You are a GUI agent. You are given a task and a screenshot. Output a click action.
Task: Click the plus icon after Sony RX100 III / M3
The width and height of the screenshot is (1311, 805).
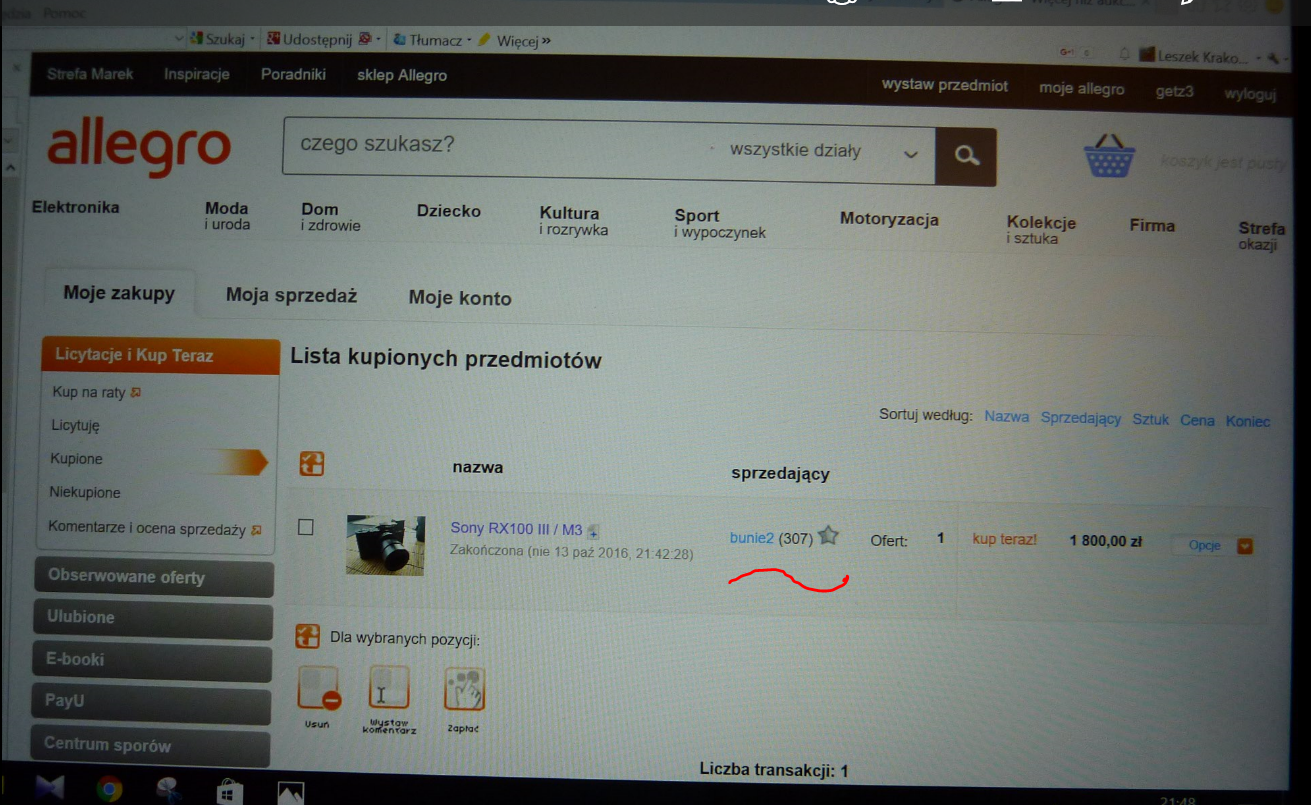click(593, 532)
